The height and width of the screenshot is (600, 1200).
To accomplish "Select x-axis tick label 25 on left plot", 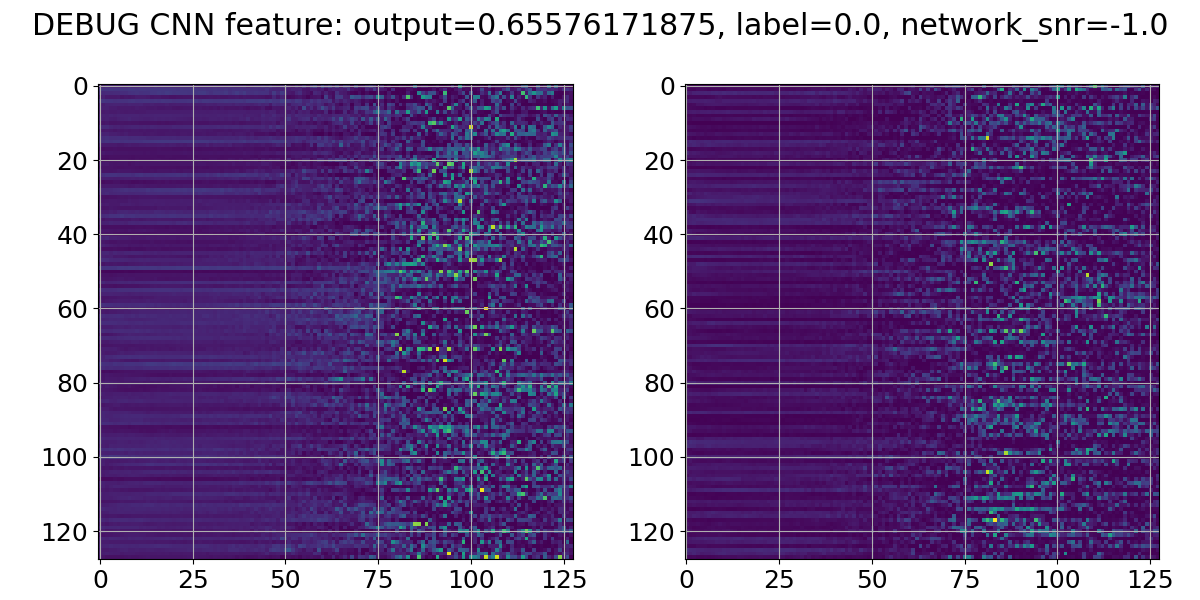I will pyautogui.click(x=193, y=578).
